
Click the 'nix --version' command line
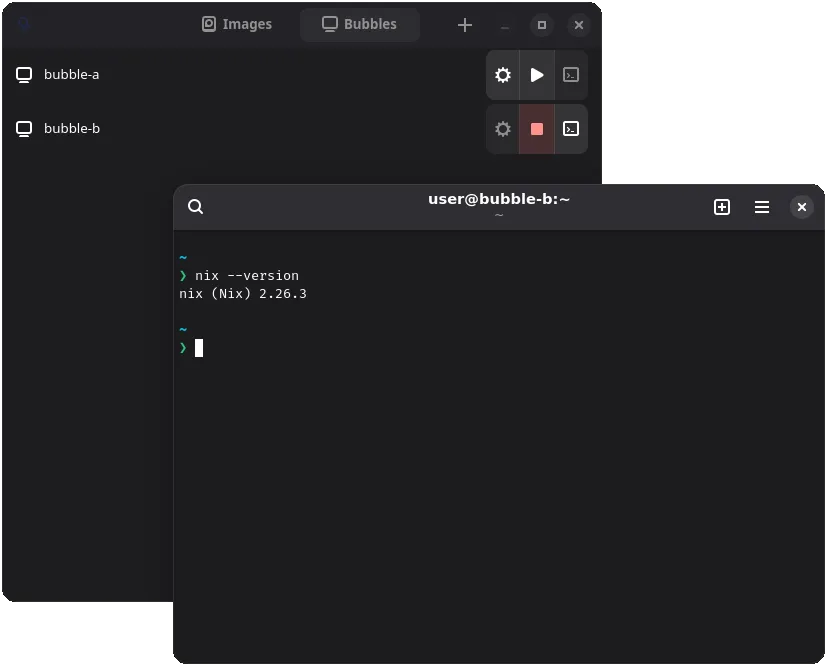tap(246, 276)
